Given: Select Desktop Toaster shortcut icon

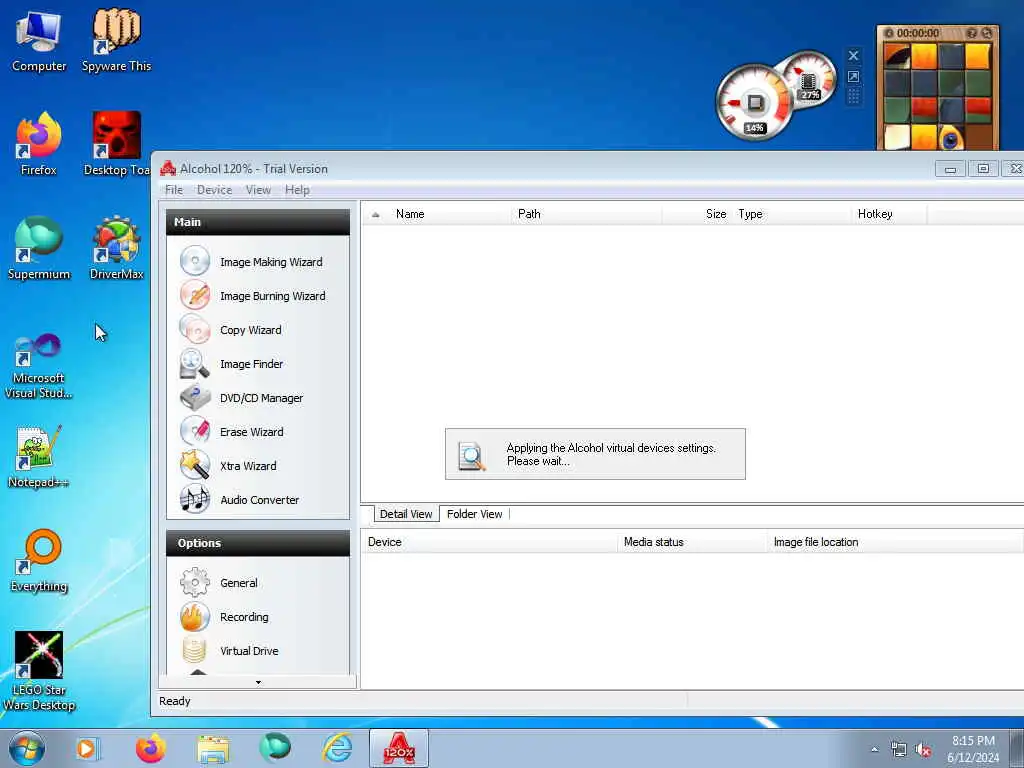Looking at the screenshot, I should point(116,144).
